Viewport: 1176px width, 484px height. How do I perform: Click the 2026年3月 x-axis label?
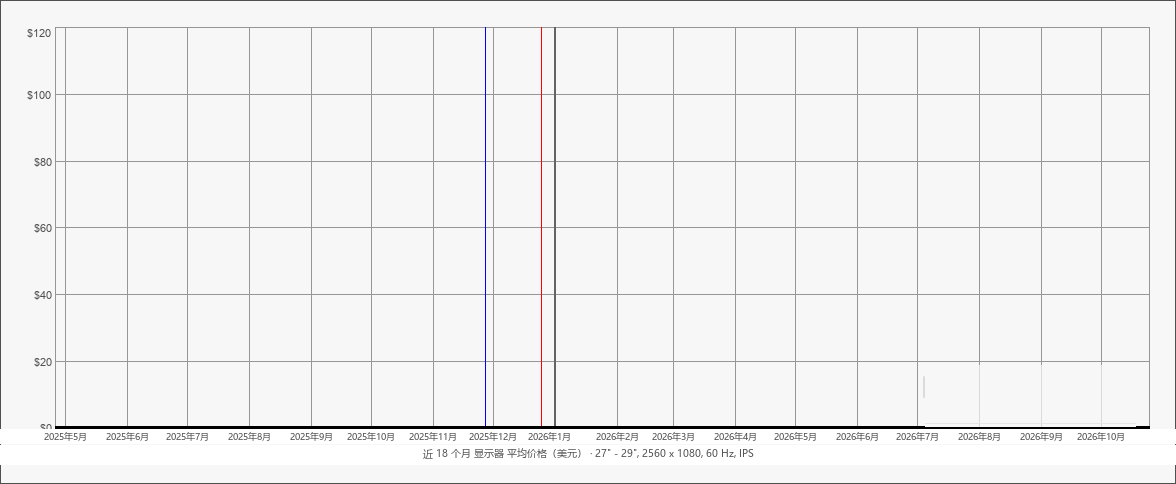click(x=674, y=436)
